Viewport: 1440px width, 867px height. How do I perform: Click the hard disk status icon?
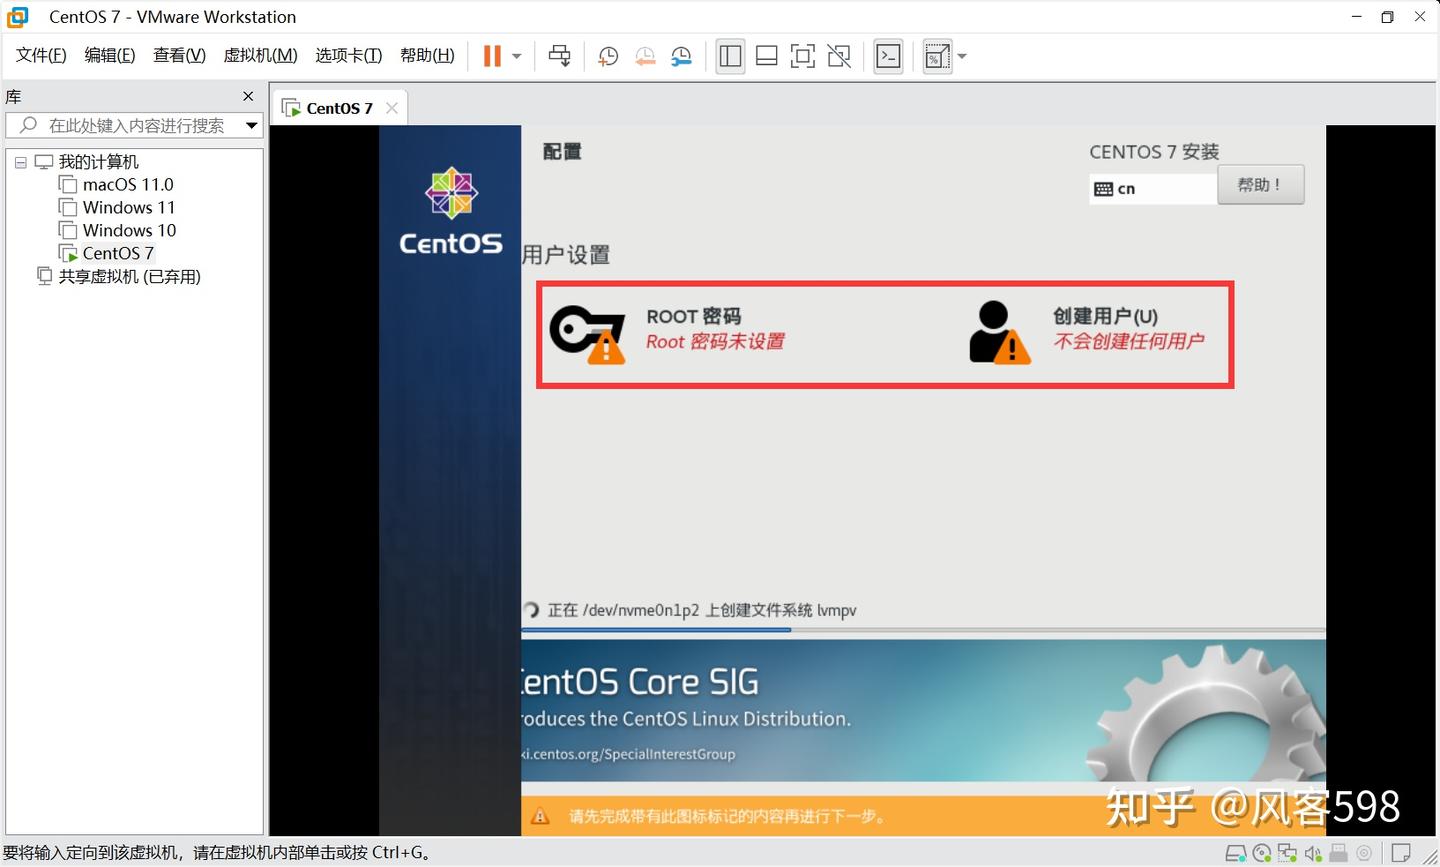(1236, 853)
